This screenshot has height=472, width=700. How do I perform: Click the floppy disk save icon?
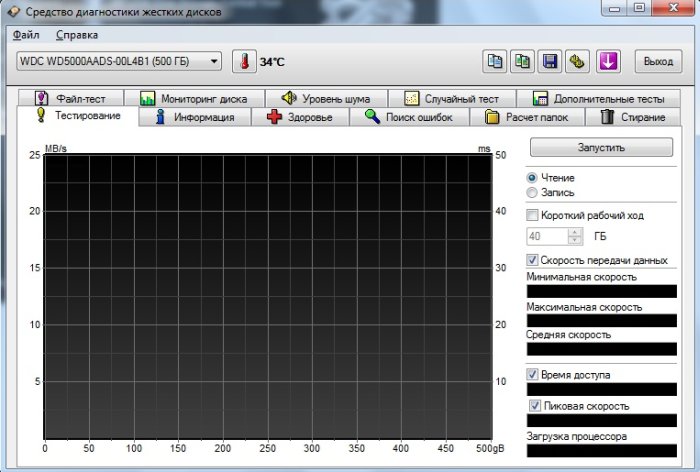click(x=549, y=61)
